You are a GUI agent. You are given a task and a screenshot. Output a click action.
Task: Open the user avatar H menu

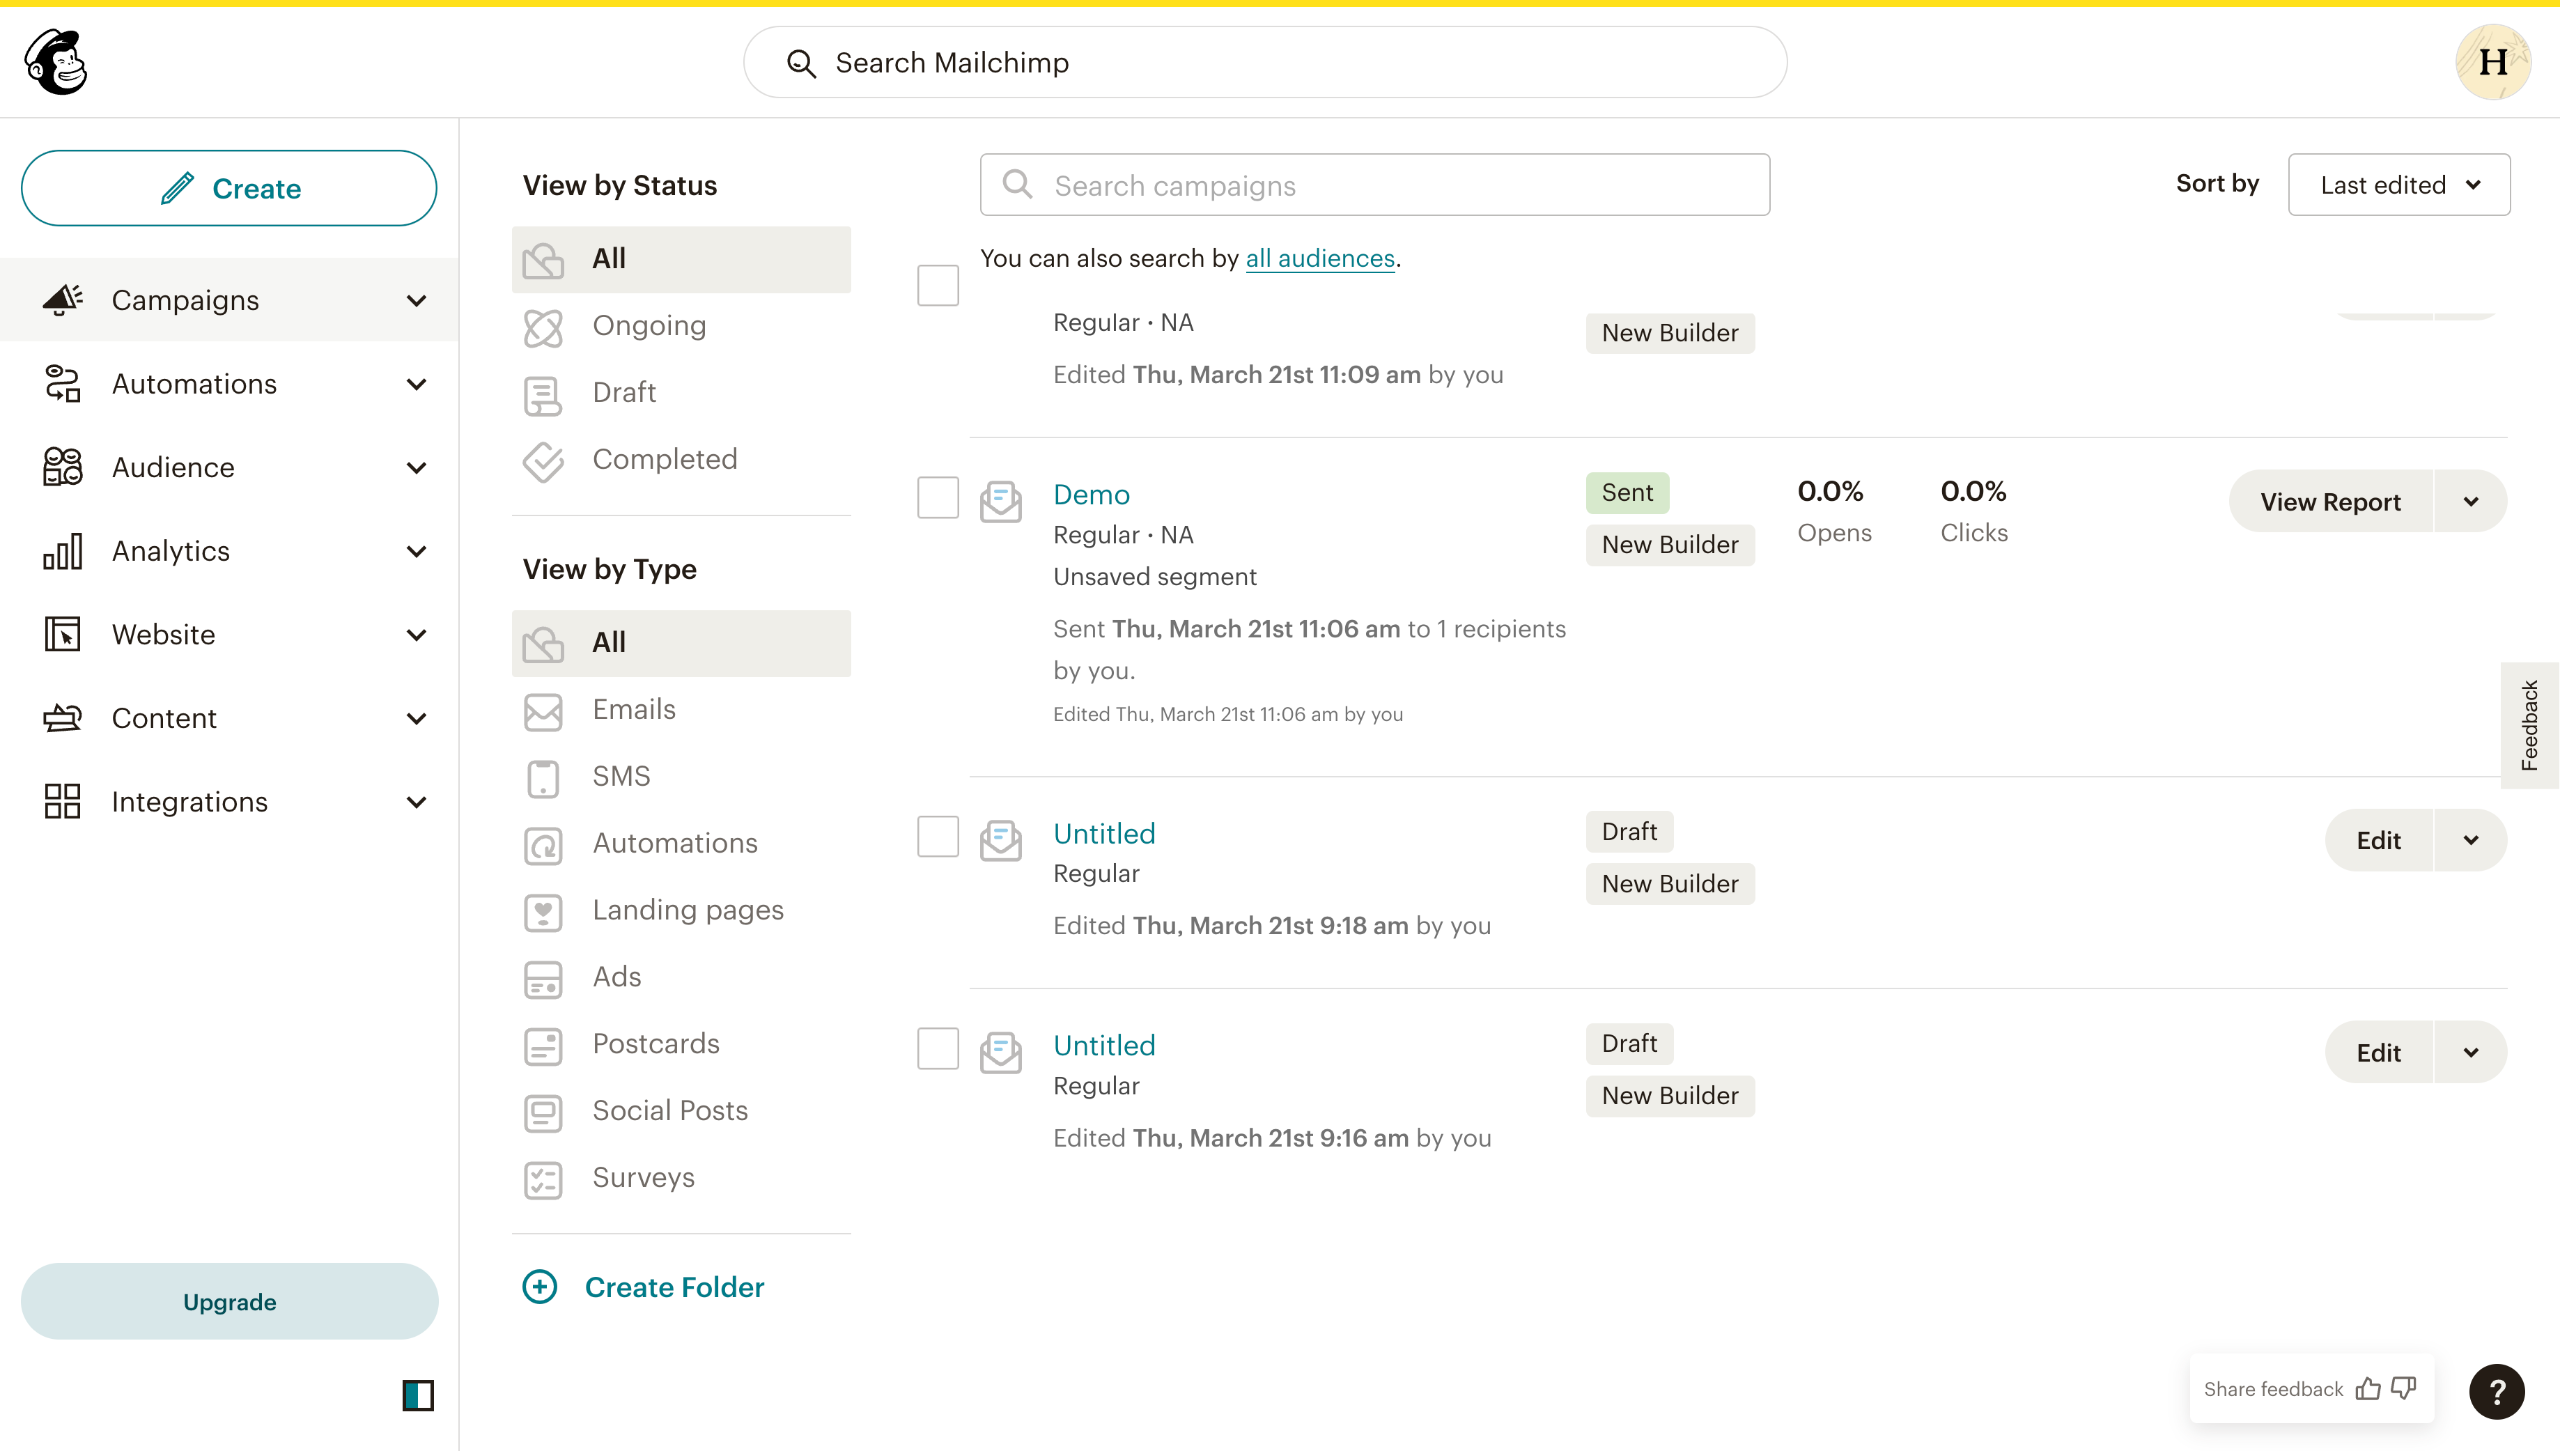click(x=2493, y=62)
